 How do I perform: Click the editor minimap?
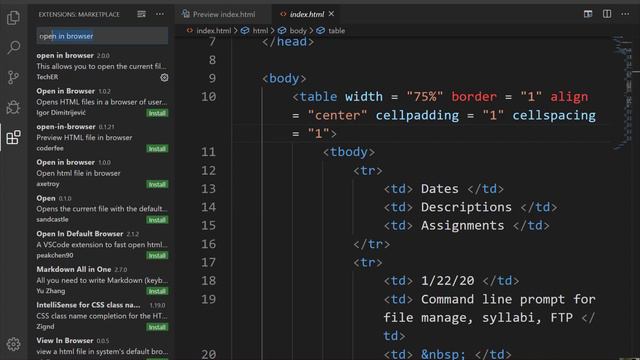pyautogui.click(x=623, y=92)
